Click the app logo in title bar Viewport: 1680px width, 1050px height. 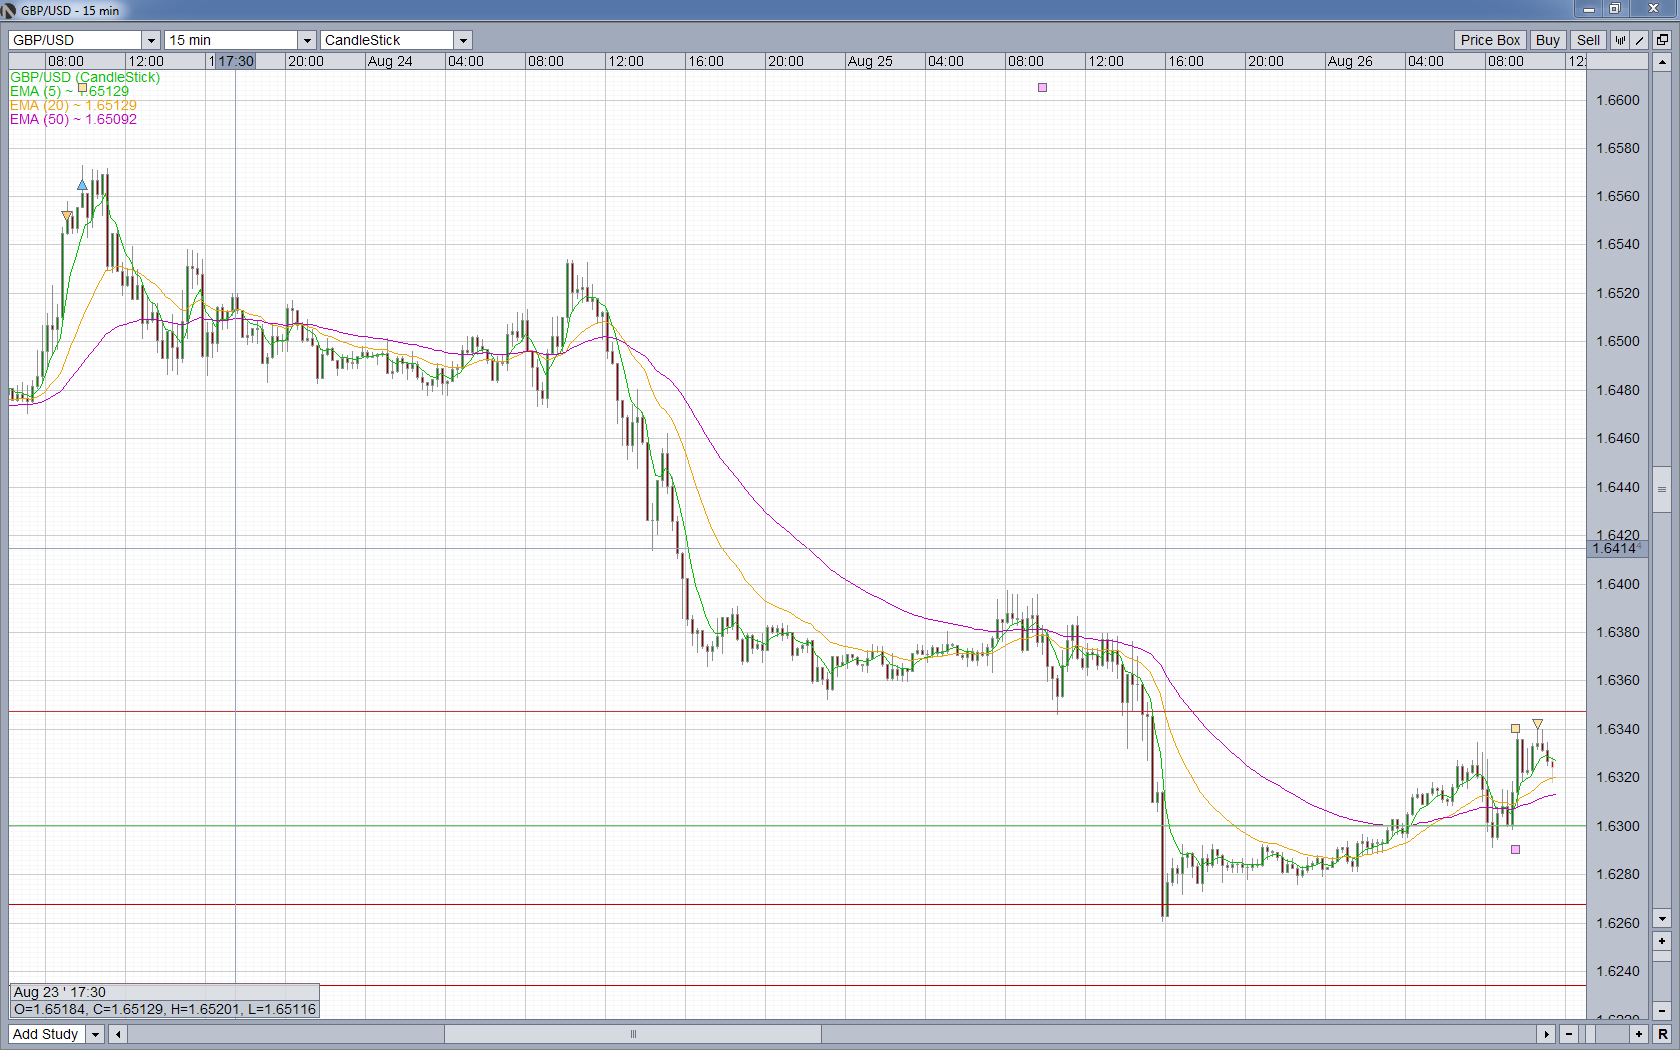[9, 10]
